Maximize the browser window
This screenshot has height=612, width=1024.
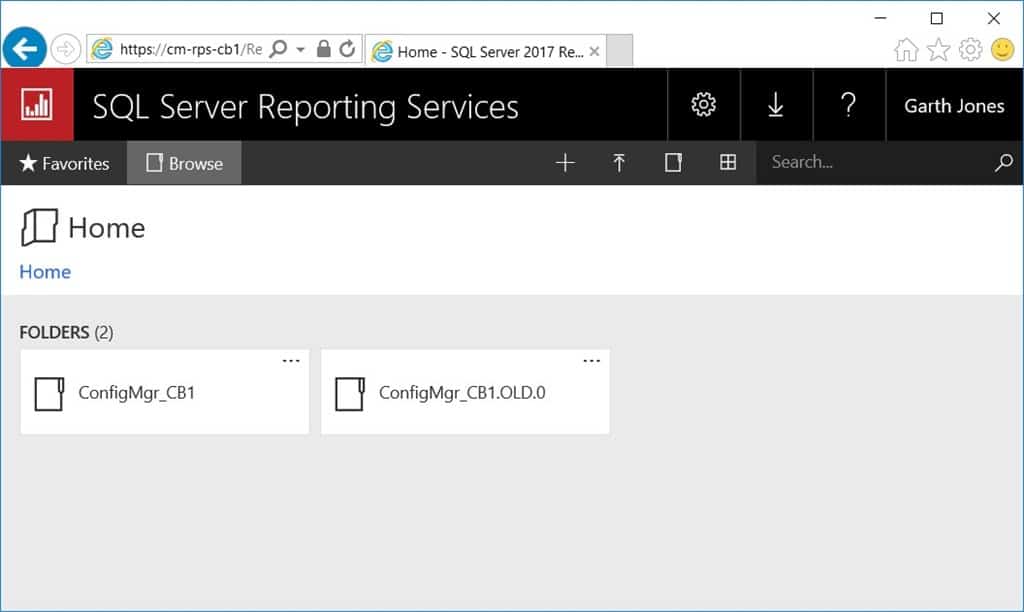click(x=936, y=18)
